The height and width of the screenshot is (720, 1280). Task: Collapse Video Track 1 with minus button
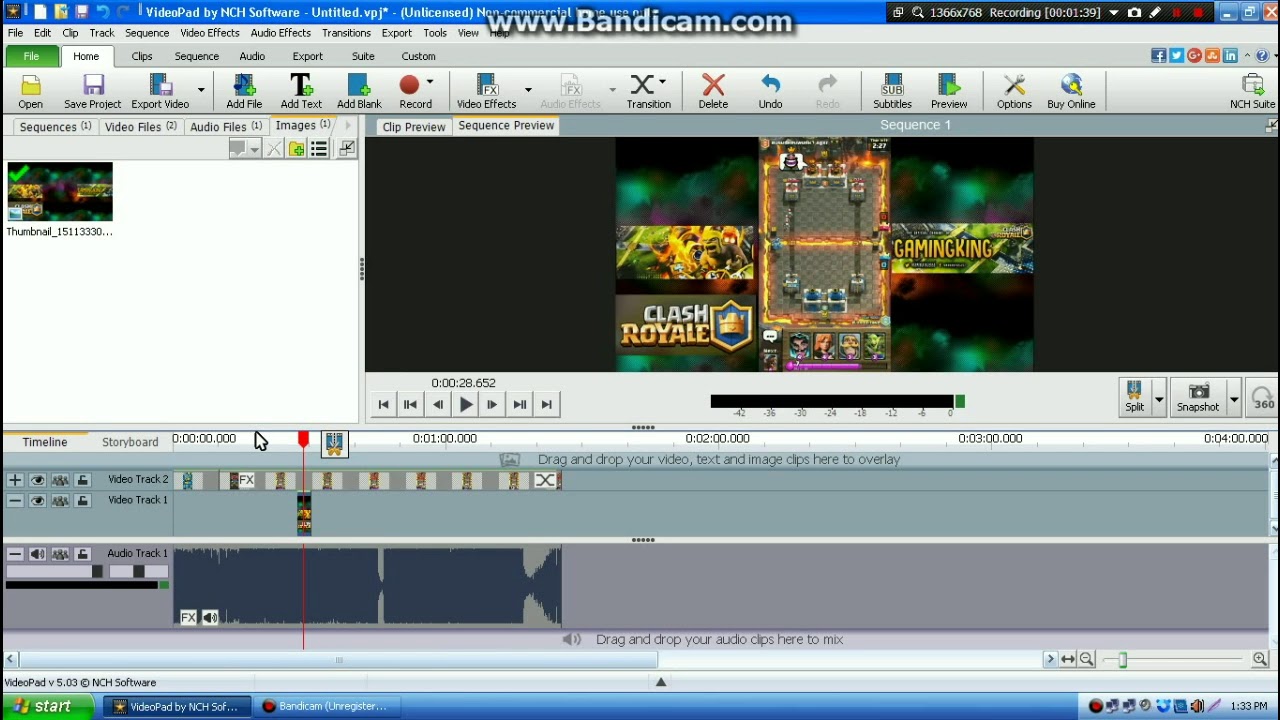(15, 500)
